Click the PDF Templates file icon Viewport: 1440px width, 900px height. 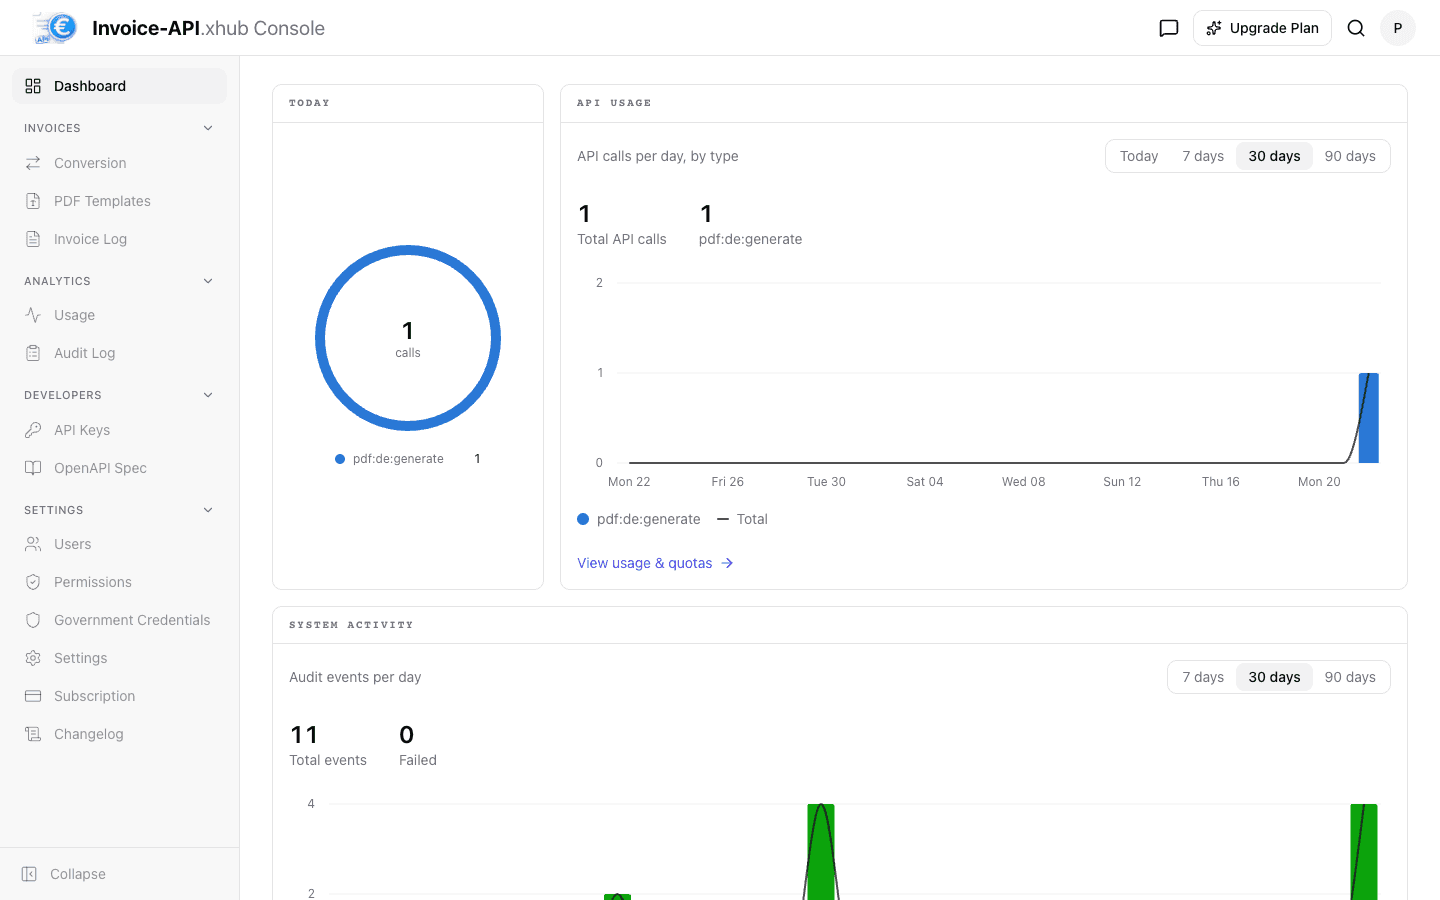33,201
